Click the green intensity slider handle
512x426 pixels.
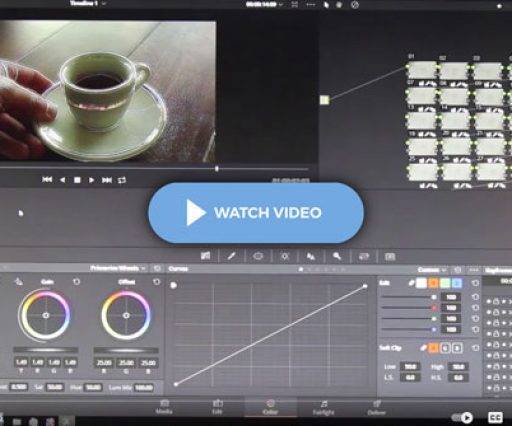(x=434, y=319)
